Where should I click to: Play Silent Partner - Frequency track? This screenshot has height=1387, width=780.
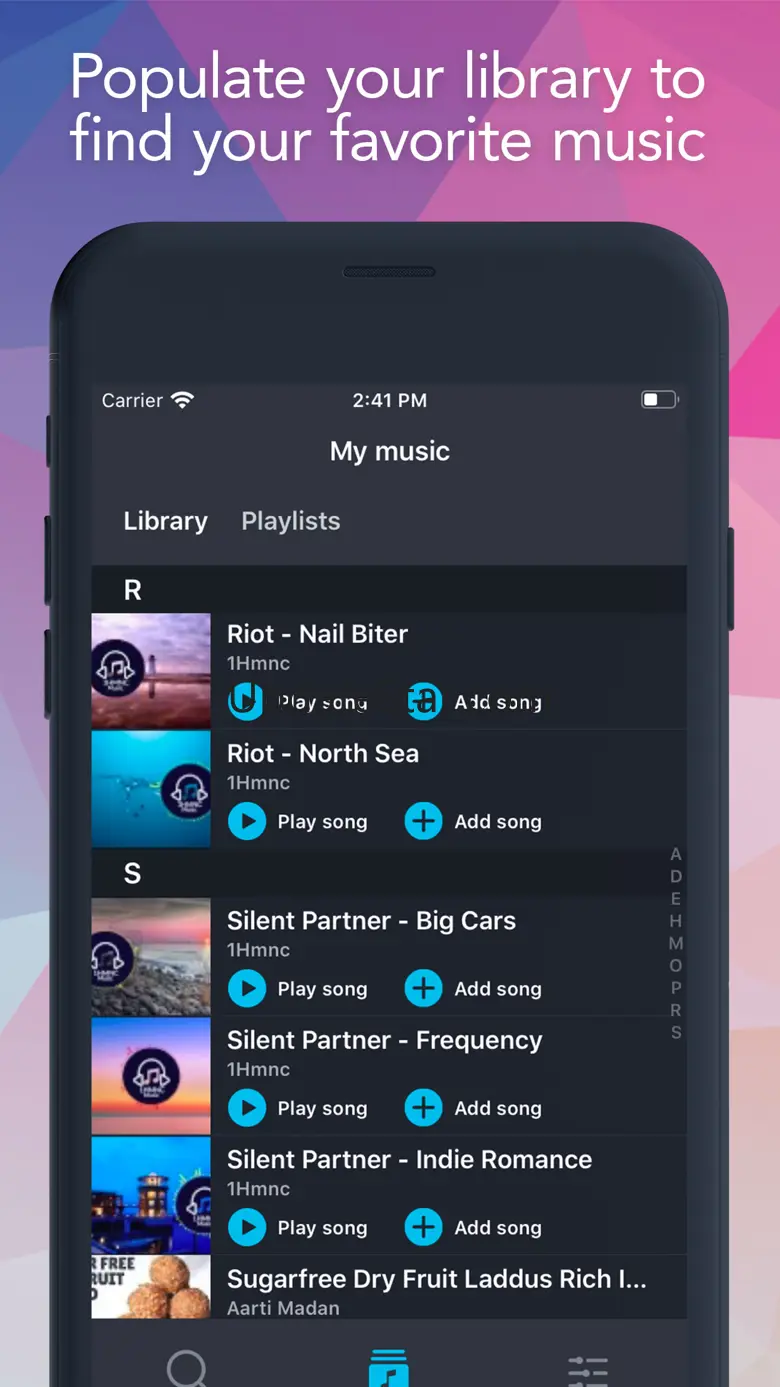pos(247,1108)
